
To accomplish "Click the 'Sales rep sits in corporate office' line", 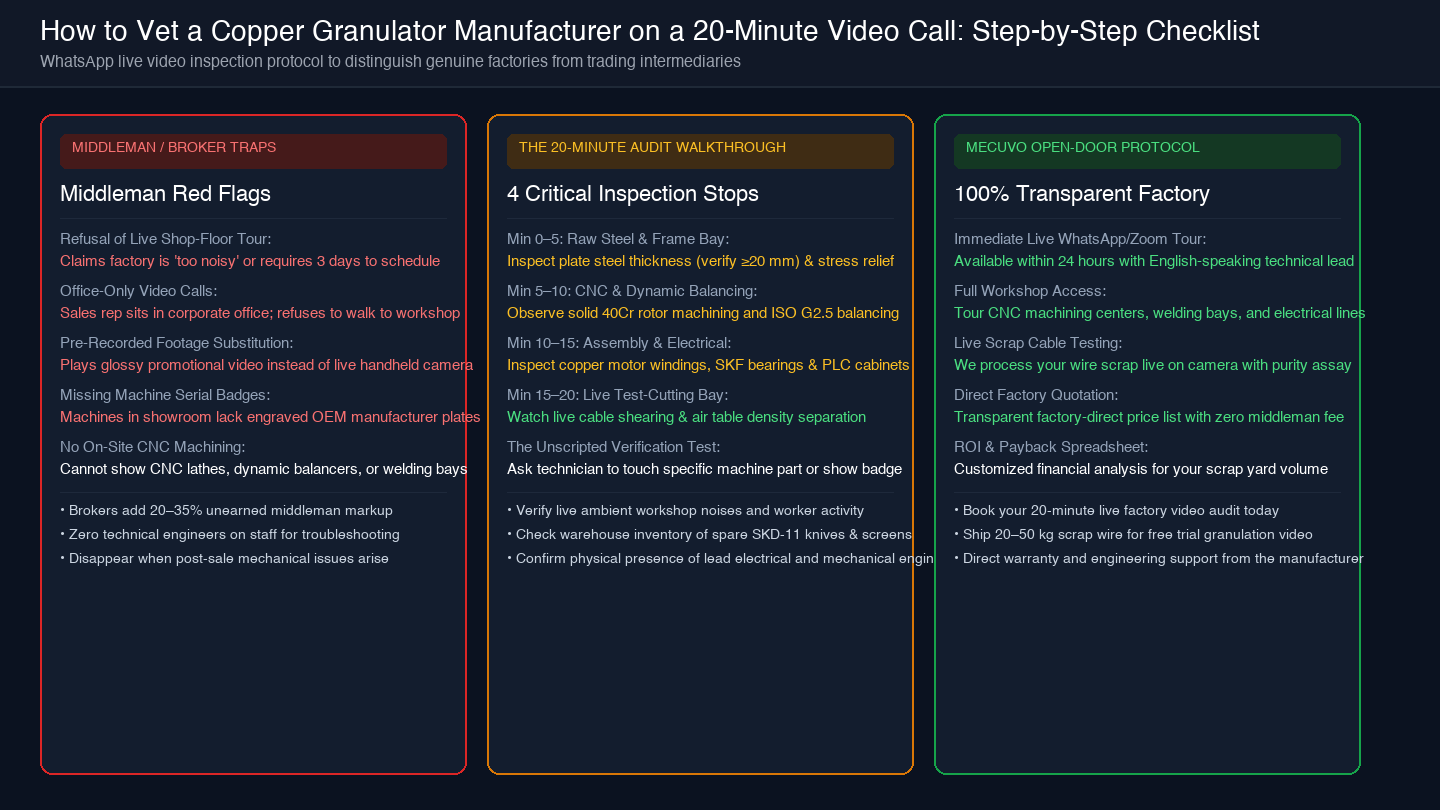I will tap(260, 313).
